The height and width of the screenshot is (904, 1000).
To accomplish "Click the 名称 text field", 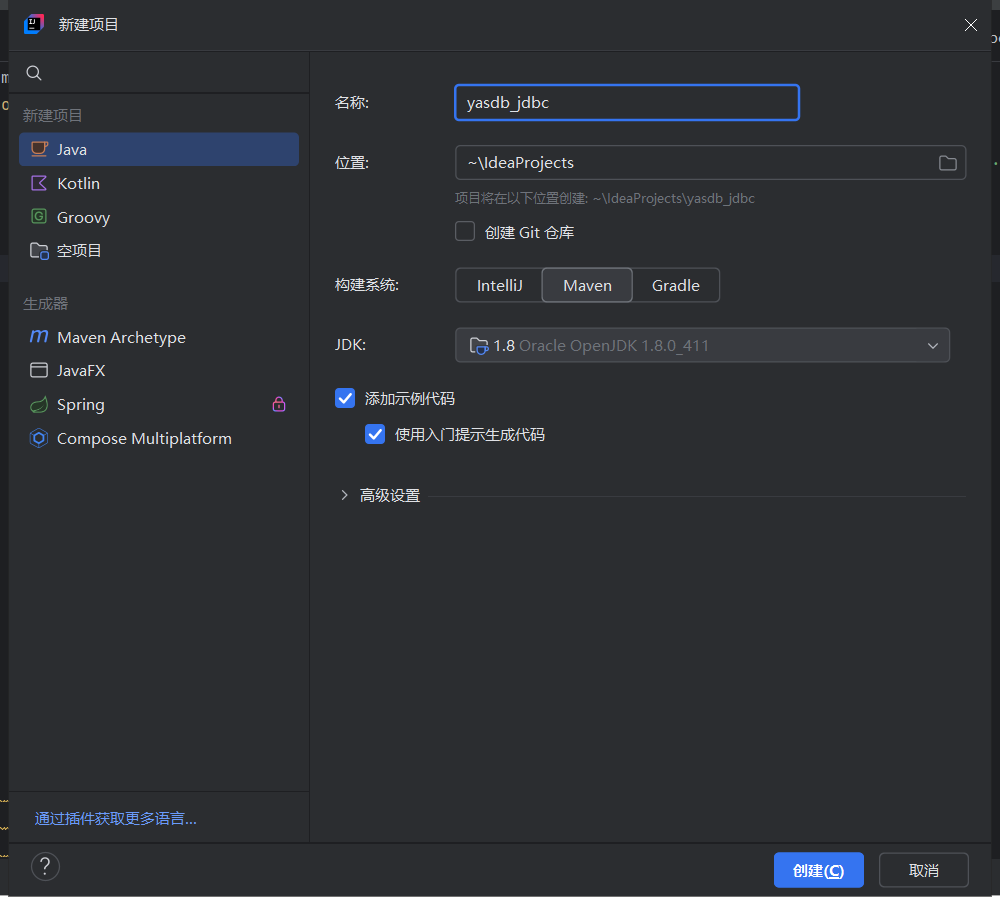I will point(626,102).
